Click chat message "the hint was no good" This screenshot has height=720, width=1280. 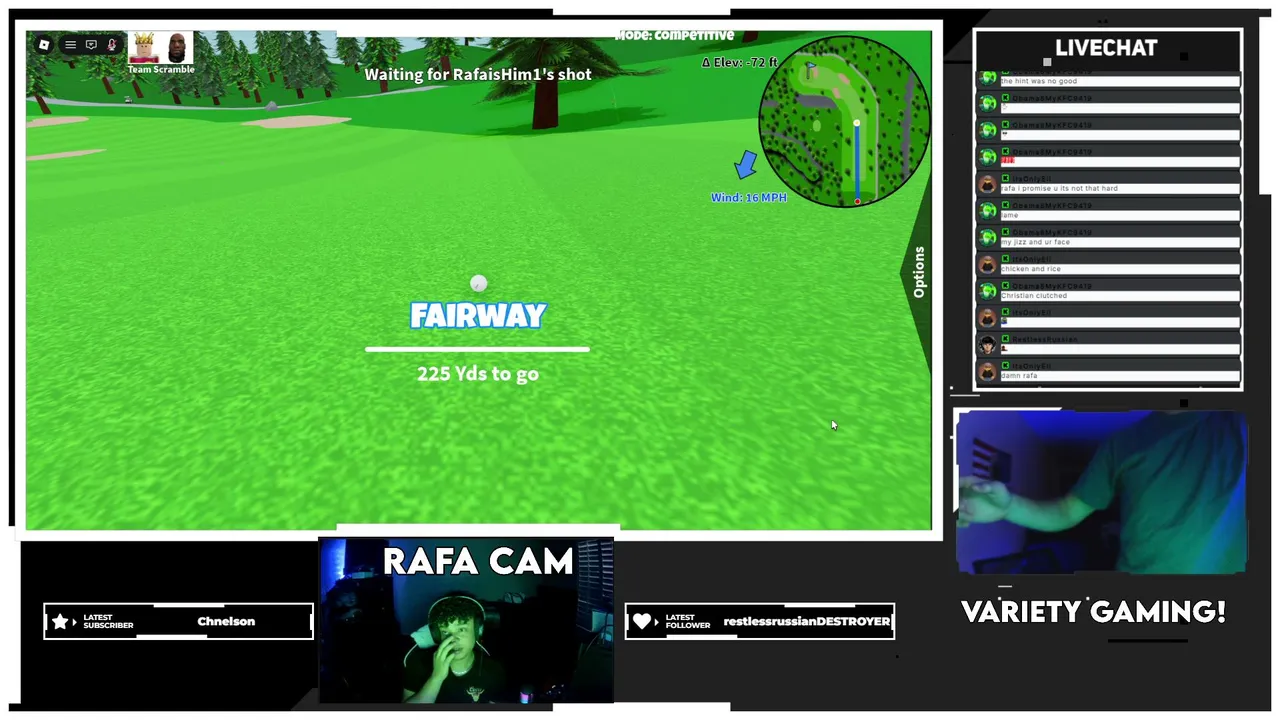[x=1038, y=81]
